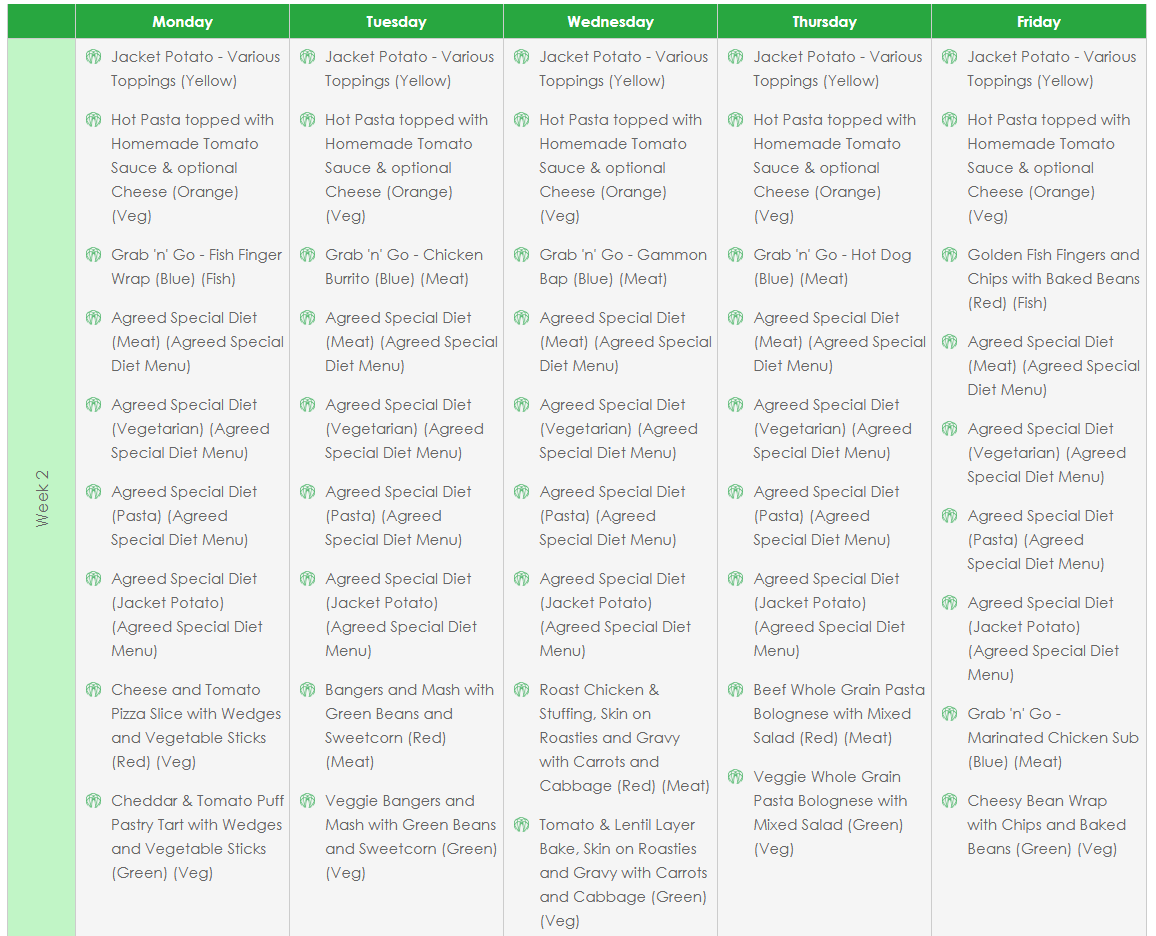This screenshot has height=936, width=1156.
Task: Click the icon beside Beef Whole Grain Pasta Bolognese
Action: (735, 690)
